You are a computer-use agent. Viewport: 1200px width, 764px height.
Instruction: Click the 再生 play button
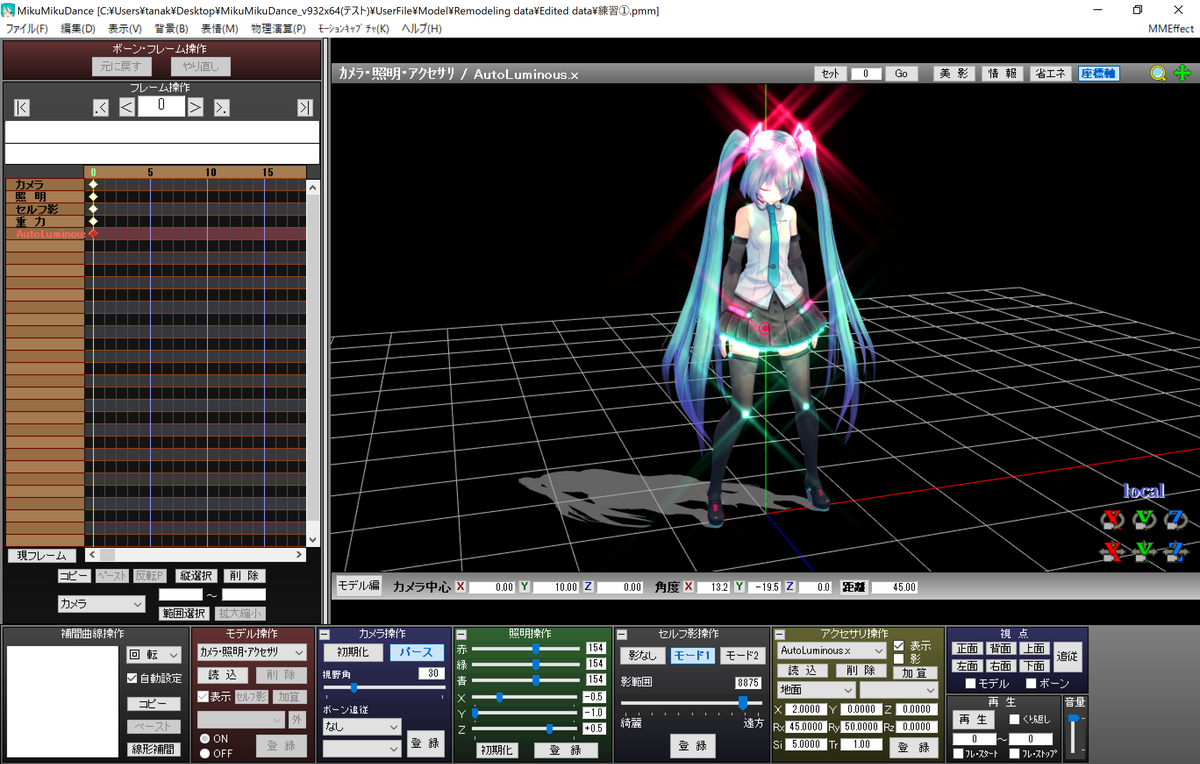coord(972,720)
